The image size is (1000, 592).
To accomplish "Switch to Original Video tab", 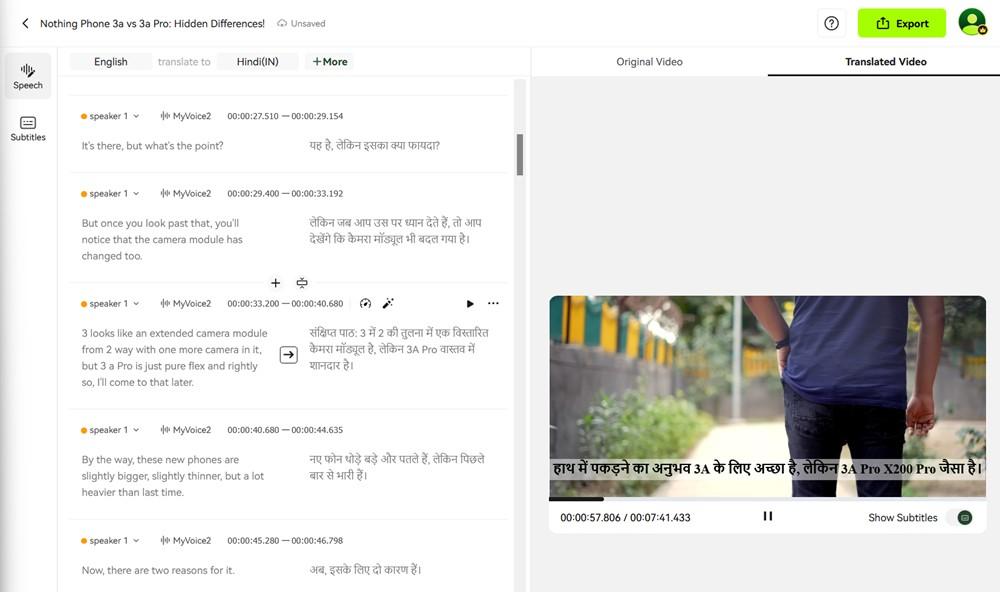I will (x=649, y=62).
